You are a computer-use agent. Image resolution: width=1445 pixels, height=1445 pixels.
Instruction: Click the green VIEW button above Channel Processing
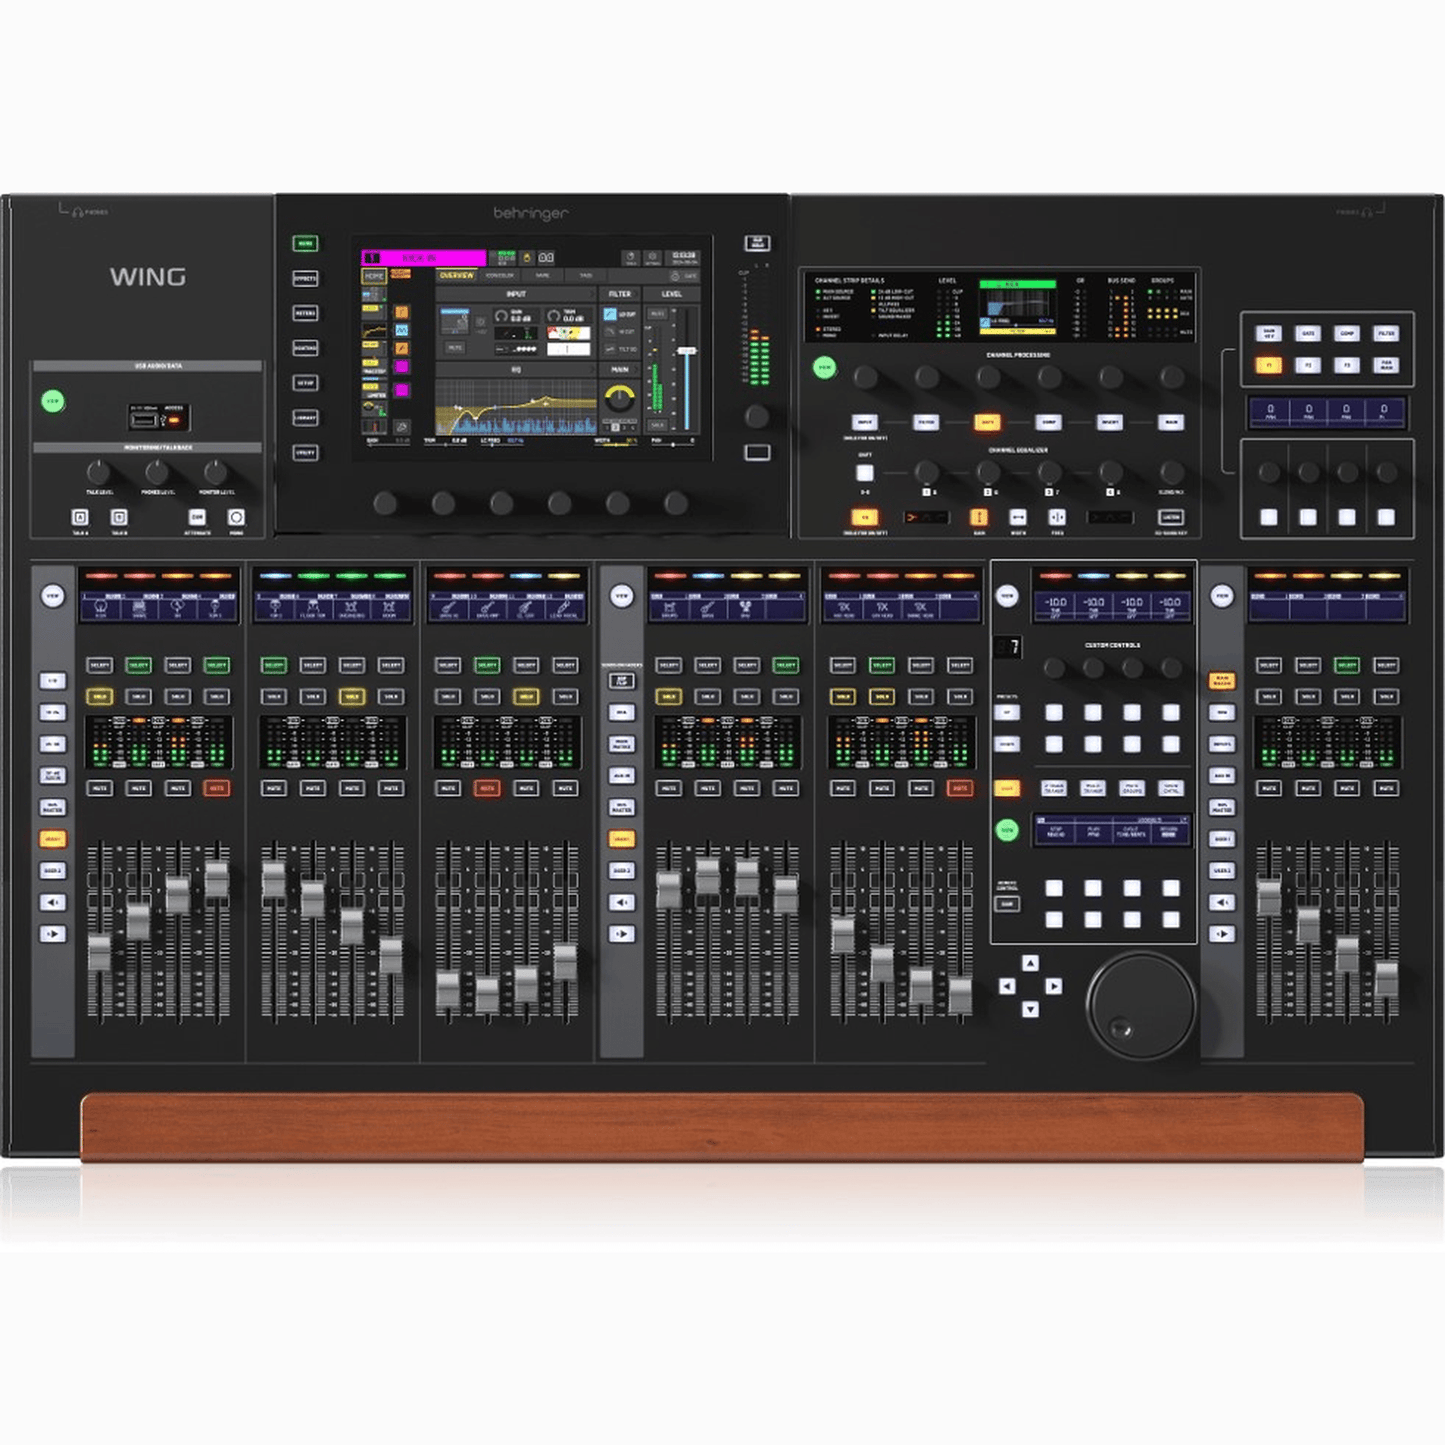pyautogui.click(x=824, y=368)
